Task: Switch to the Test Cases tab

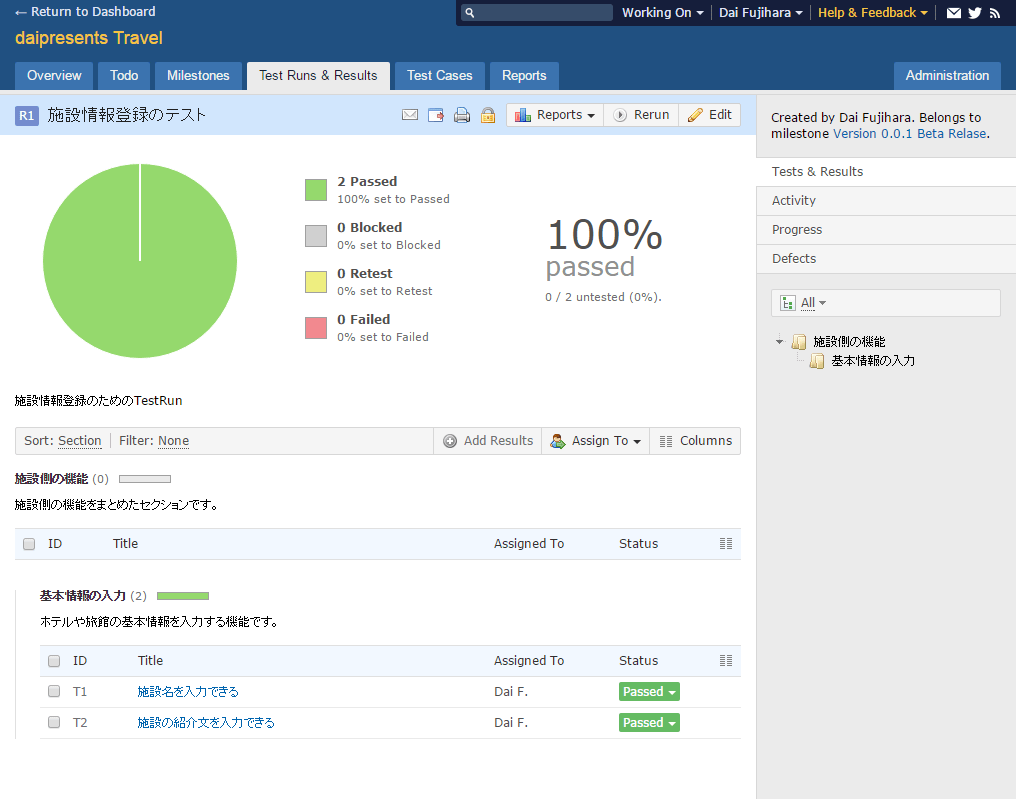Action: [439, 76]
